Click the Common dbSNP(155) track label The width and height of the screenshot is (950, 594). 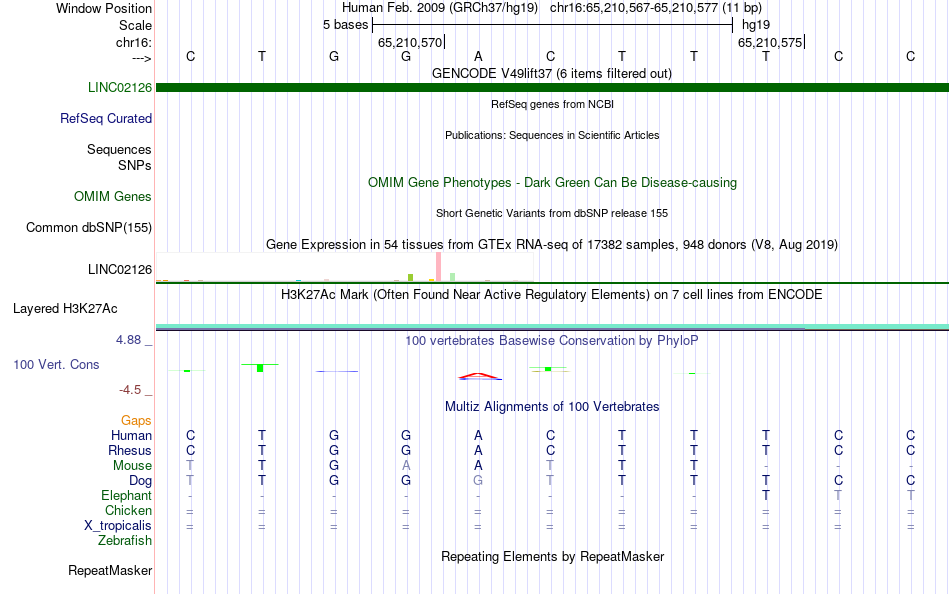coord(88,227)
